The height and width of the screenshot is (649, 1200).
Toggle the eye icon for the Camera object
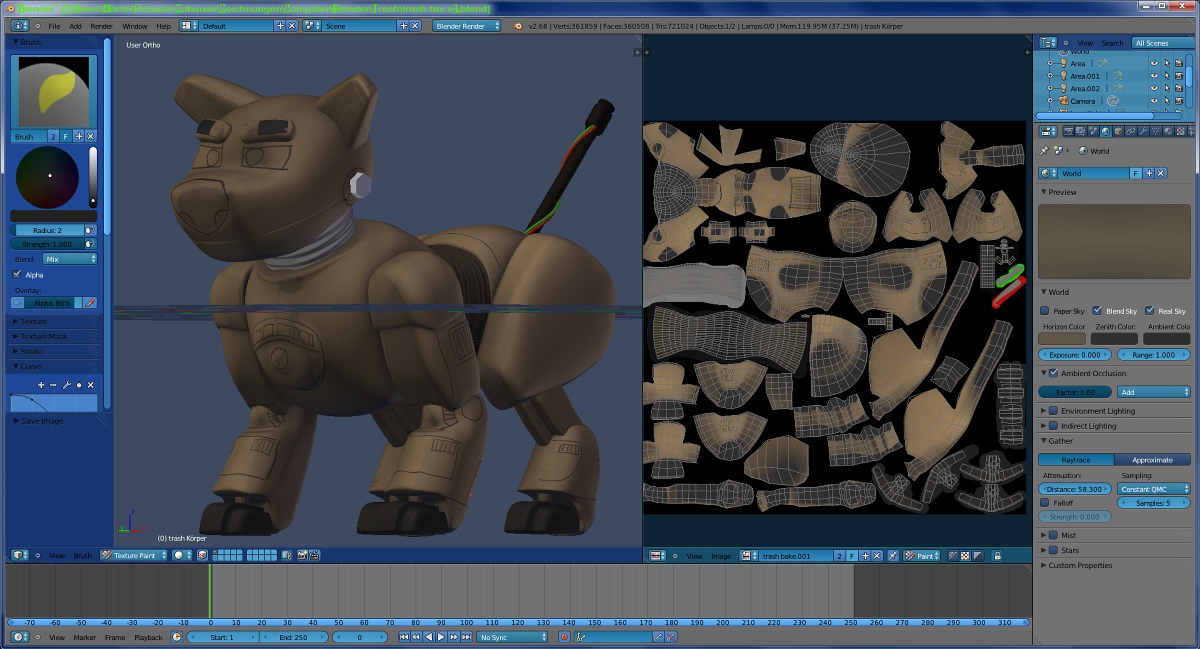click(x=1153, y=101)
